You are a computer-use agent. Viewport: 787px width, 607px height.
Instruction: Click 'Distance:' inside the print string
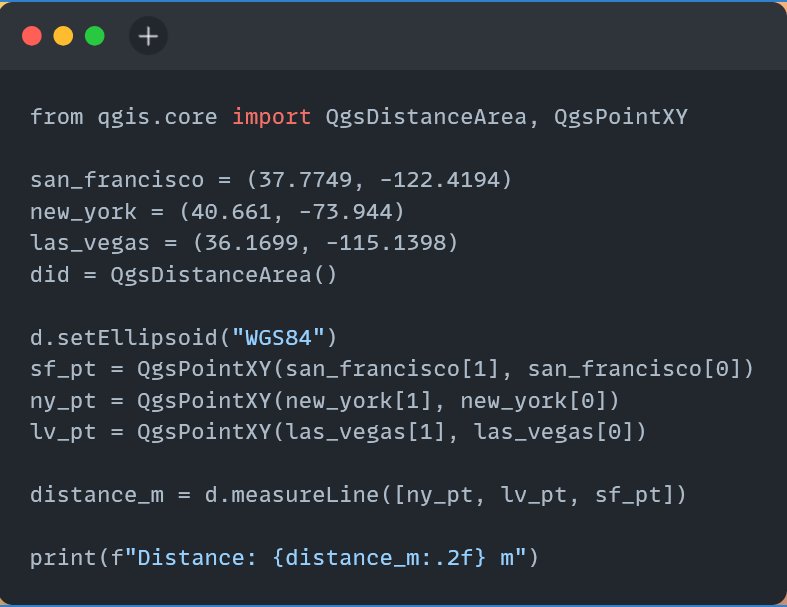(197, 558)
